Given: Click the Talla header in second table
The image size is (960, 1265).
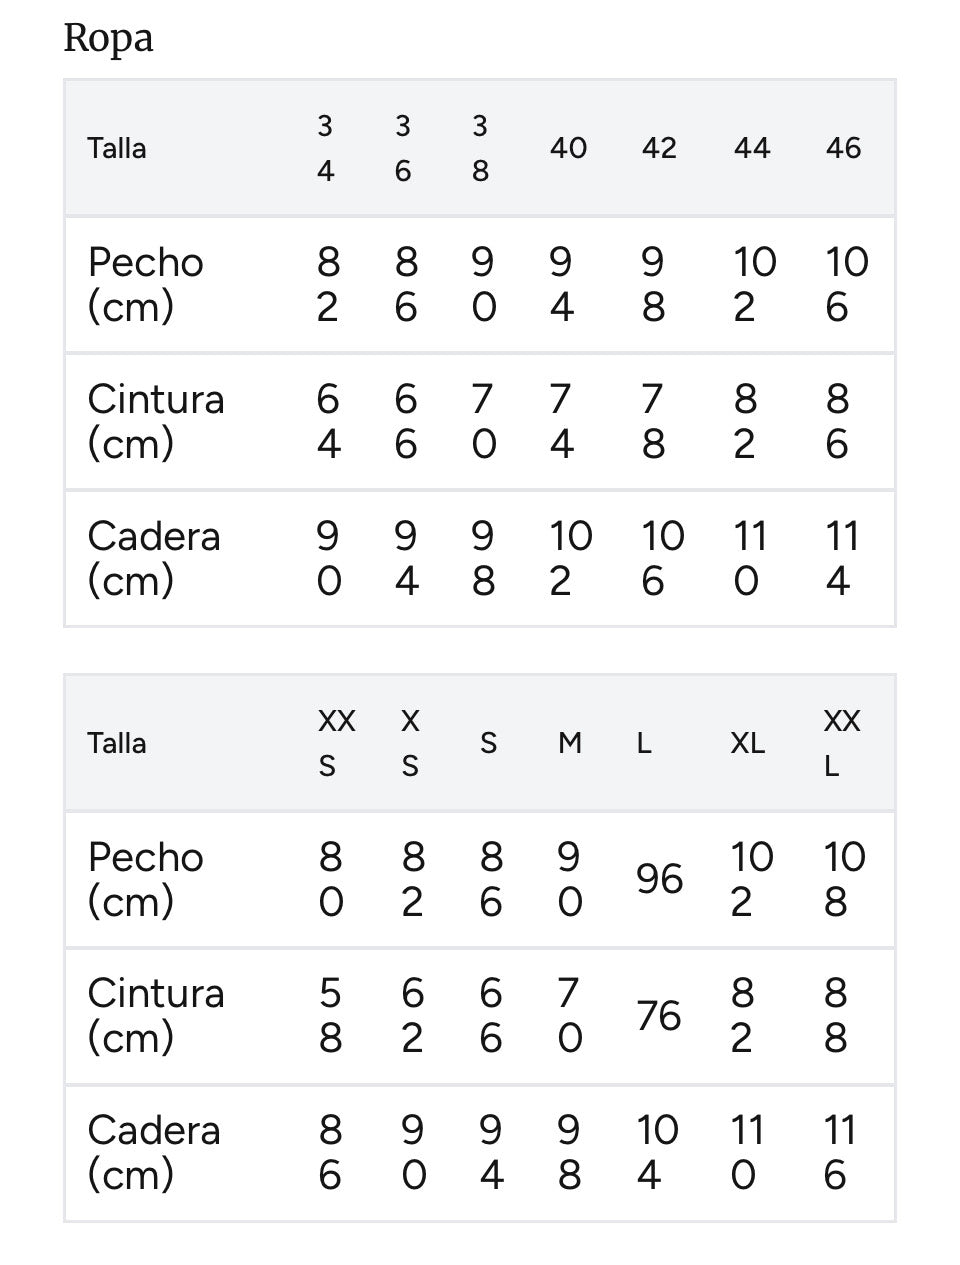Looking at the screenshot, I should 117,743.
